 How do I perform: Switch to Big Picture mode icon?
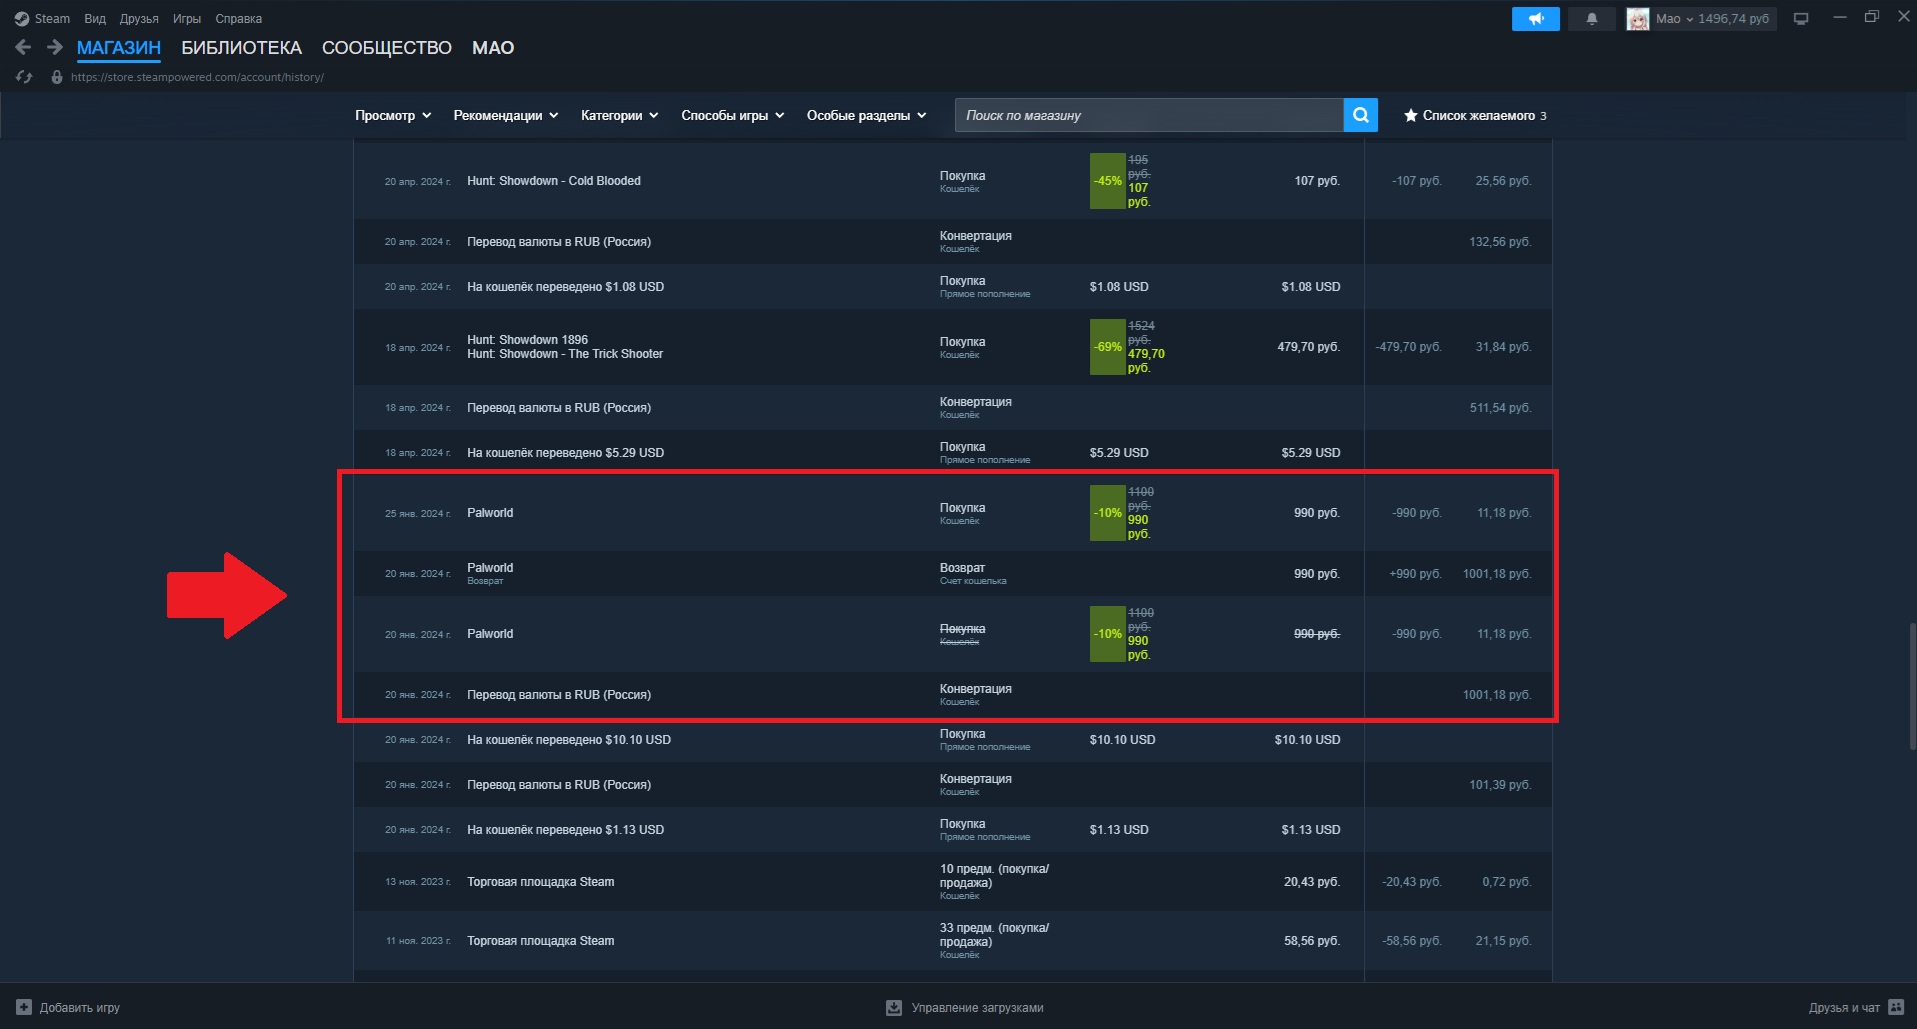[1801, 19]
